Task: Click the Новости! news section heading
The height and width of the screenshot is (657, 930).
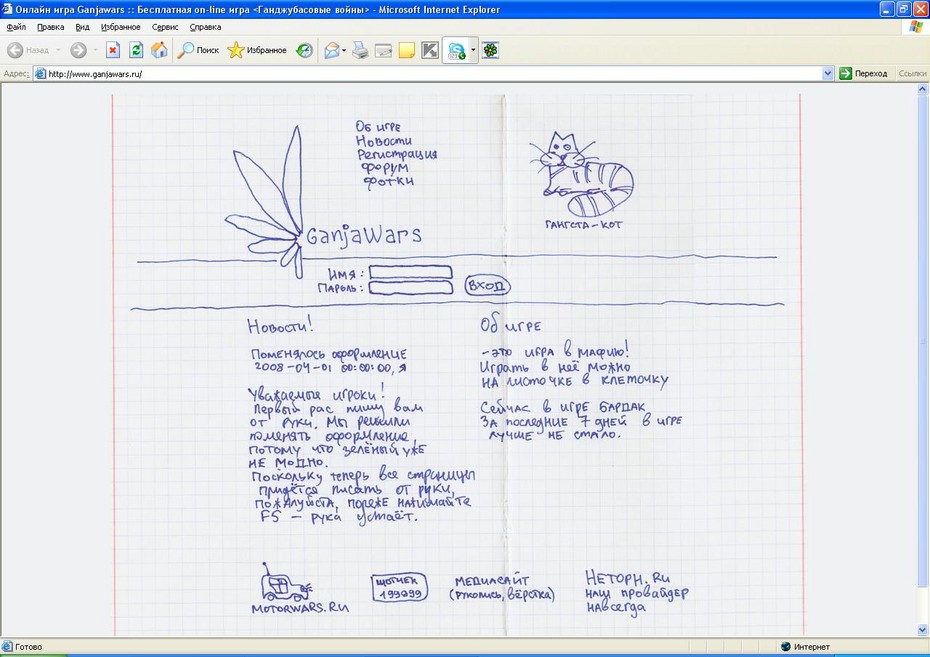Action: (279, 326)
